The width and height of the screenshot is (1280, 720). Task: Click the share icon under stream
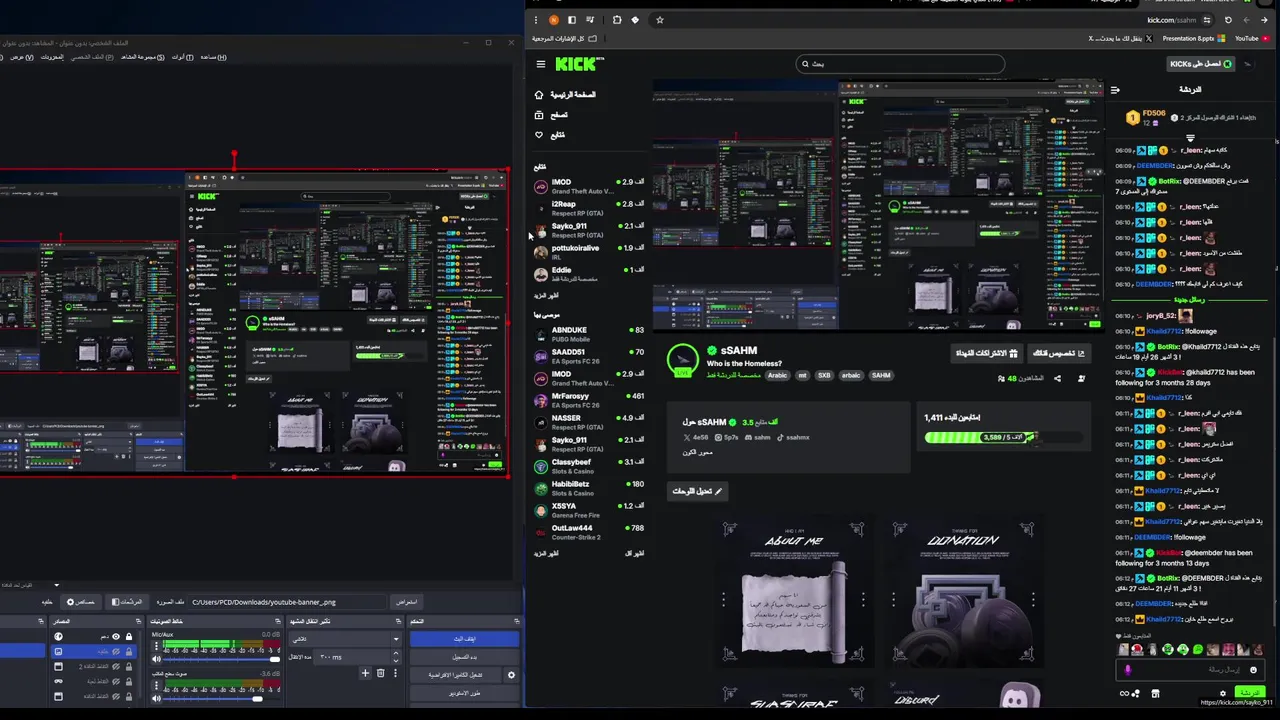(x=1057, y=379)
